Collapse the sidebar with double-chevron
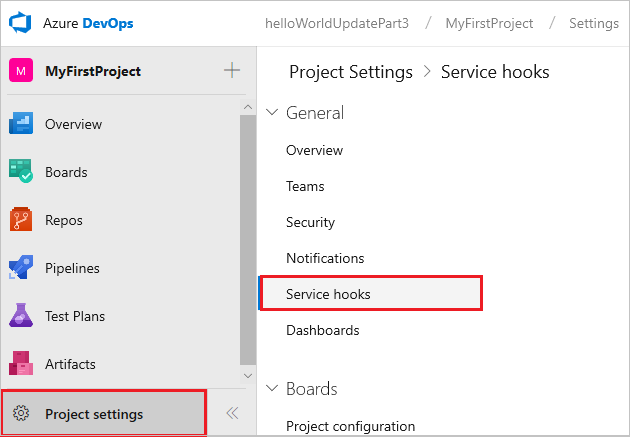Screen dimensions: 630x437 pyautogui.click(x=232, y=414)
